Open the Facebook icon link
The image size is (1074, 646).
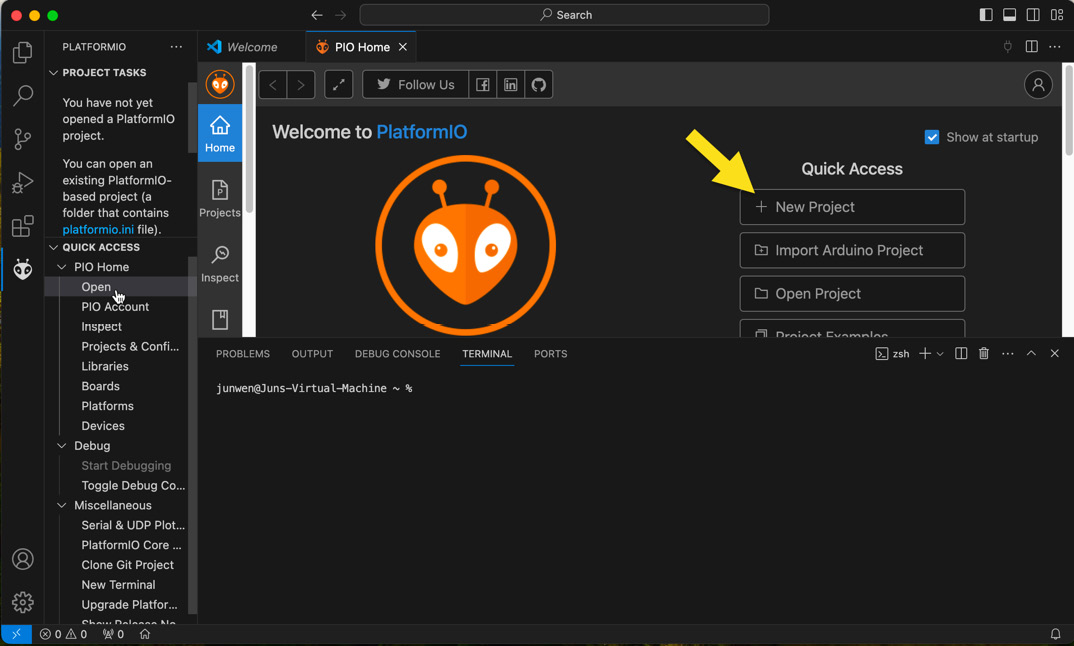483,84
